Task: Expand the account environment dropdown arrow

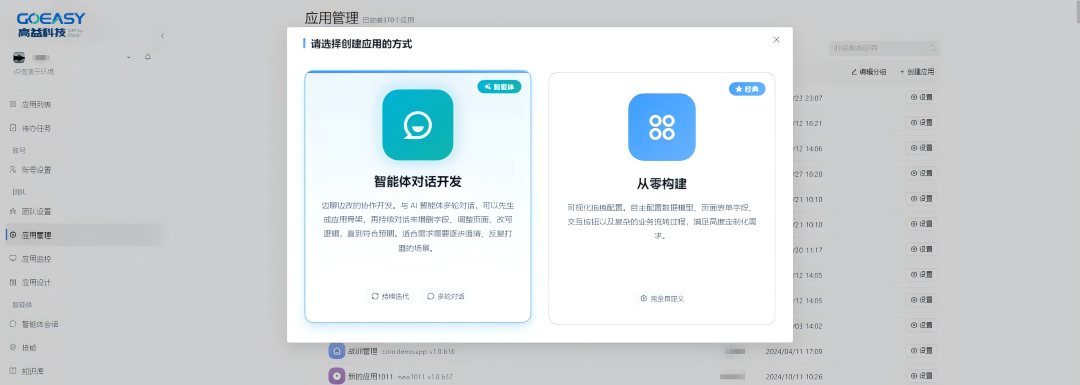Action: click(x=129, y=57)
